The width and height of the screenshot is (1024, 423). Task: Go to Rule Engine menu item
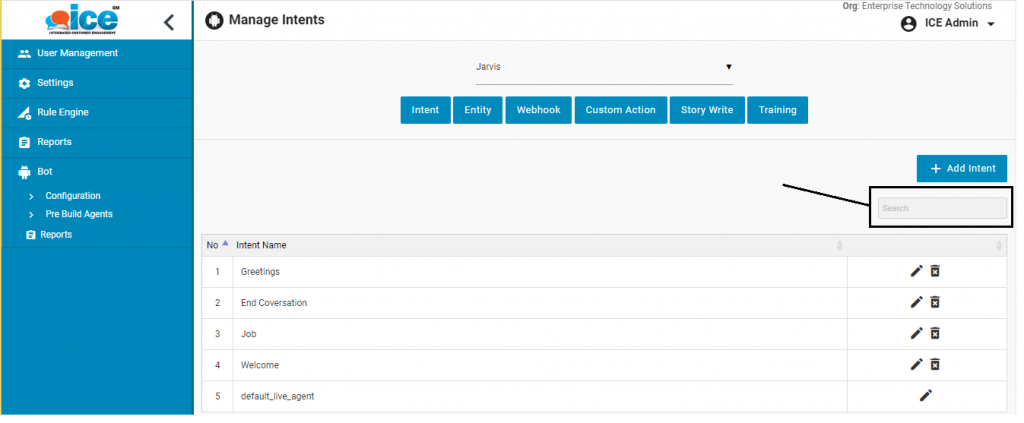pyautogui.click(x=62, y=112)
